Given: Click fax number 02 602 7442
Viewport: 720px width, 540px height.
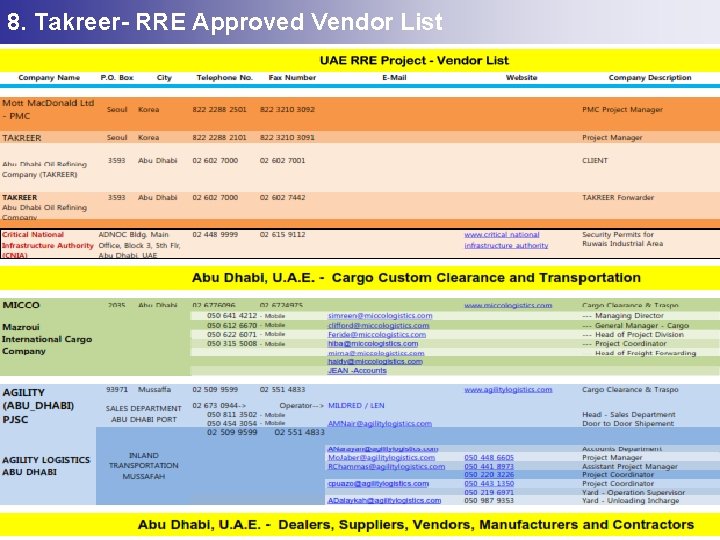Looking at the screenshot, I should coord(282,197).
